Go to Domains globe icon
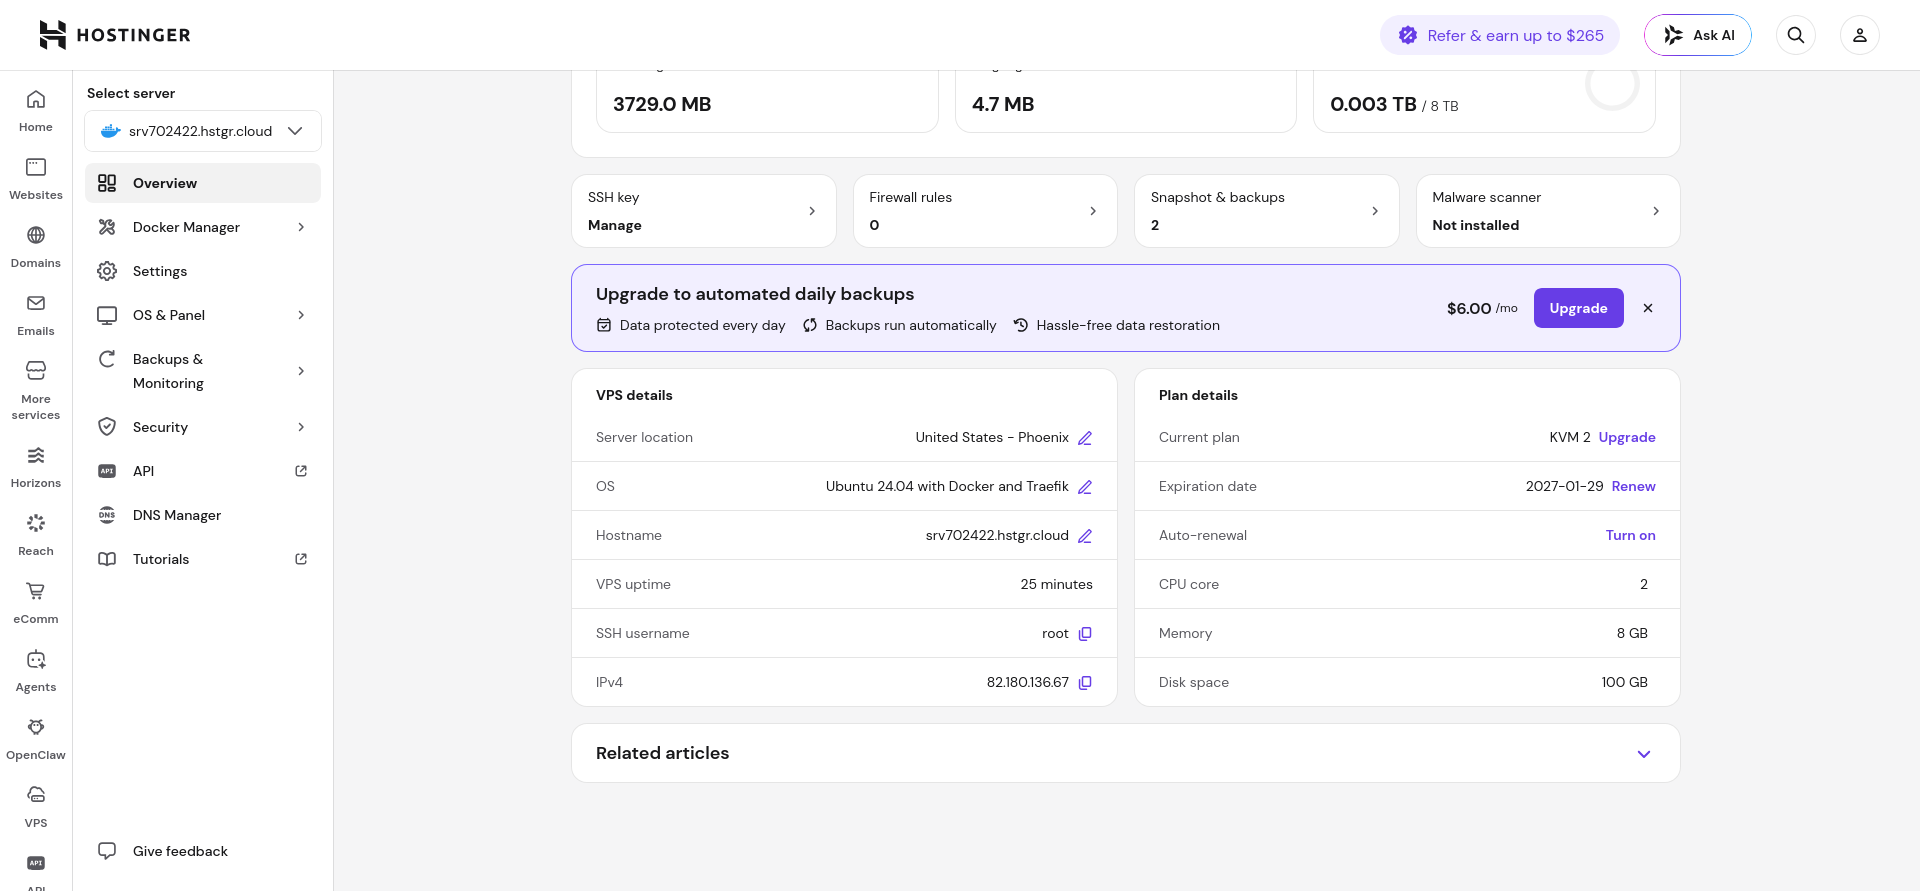The width and height of the screenshot is (1920, 891). (x=36, y=235)
